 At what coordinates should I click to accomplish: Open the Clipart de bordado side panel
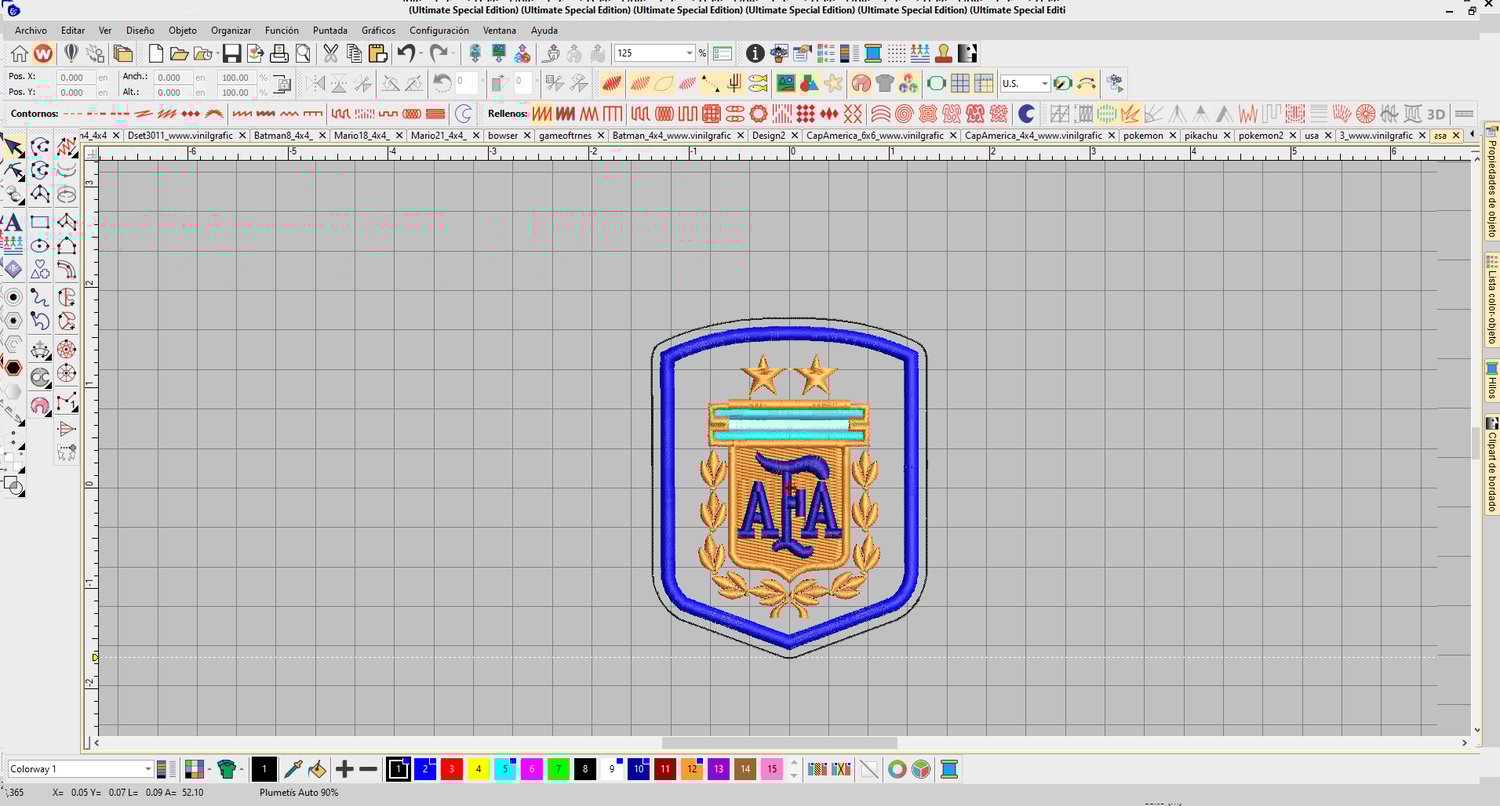coord(1491,465)
